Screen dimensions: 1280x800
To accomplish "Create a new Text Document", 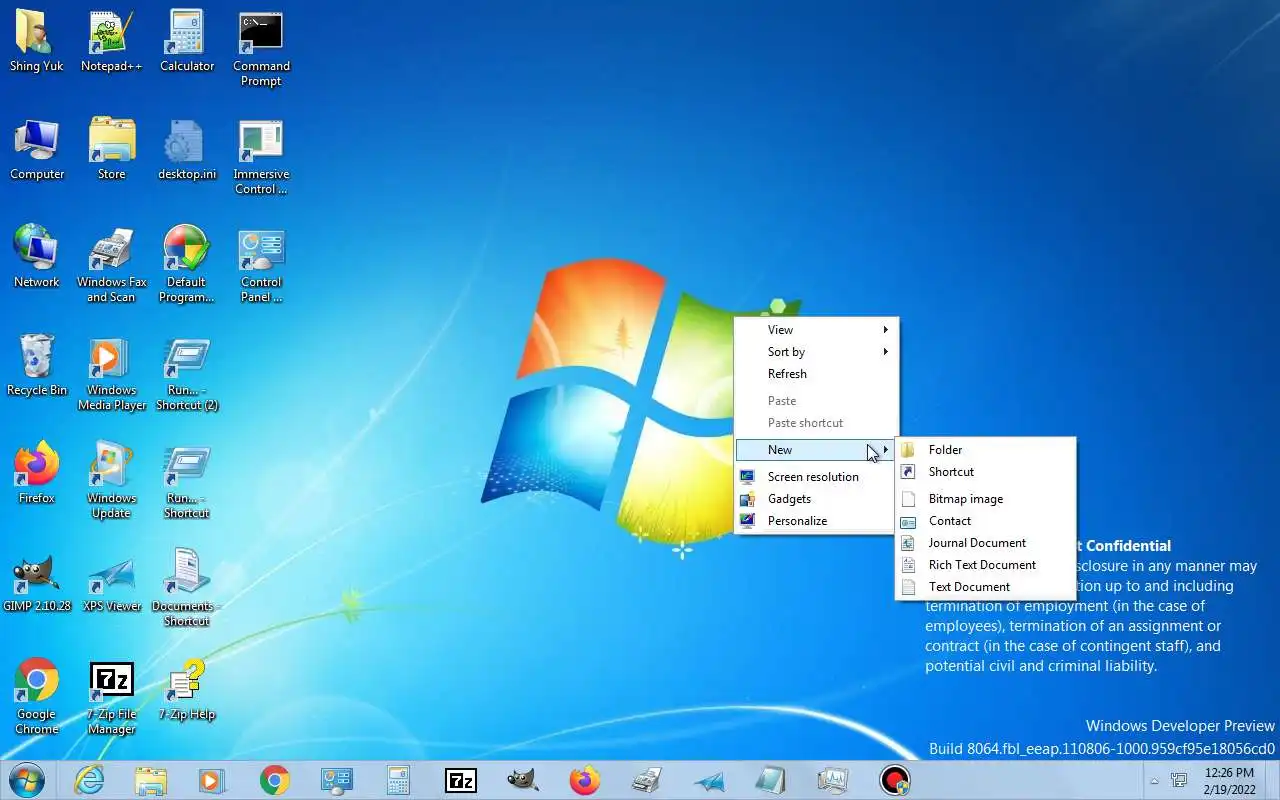I will [985, 587].
